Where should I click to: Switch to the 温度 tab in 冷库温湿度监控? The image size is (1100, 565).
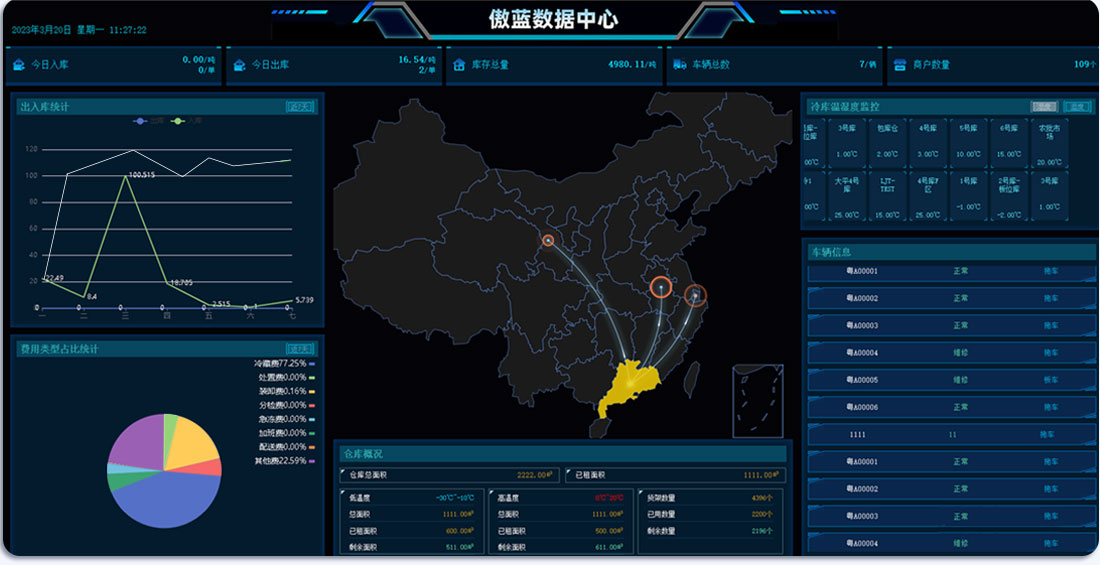coord(1076,106)
